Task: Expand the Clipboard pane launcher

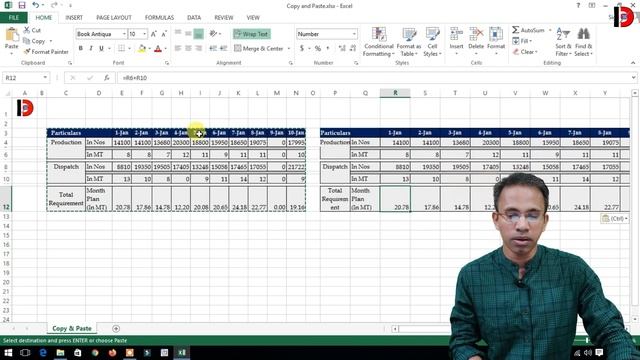Action: click(x=70, y=63)
